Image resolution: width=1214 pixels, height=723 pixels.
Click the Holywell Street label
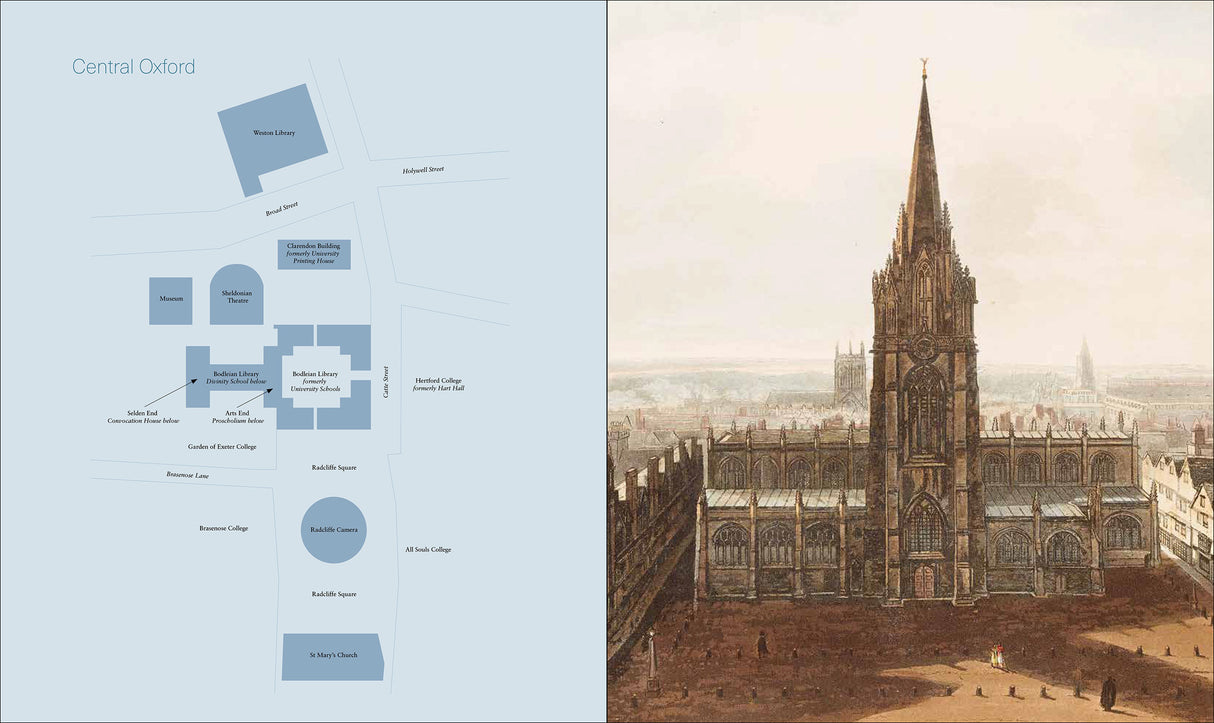coord(424,169)
